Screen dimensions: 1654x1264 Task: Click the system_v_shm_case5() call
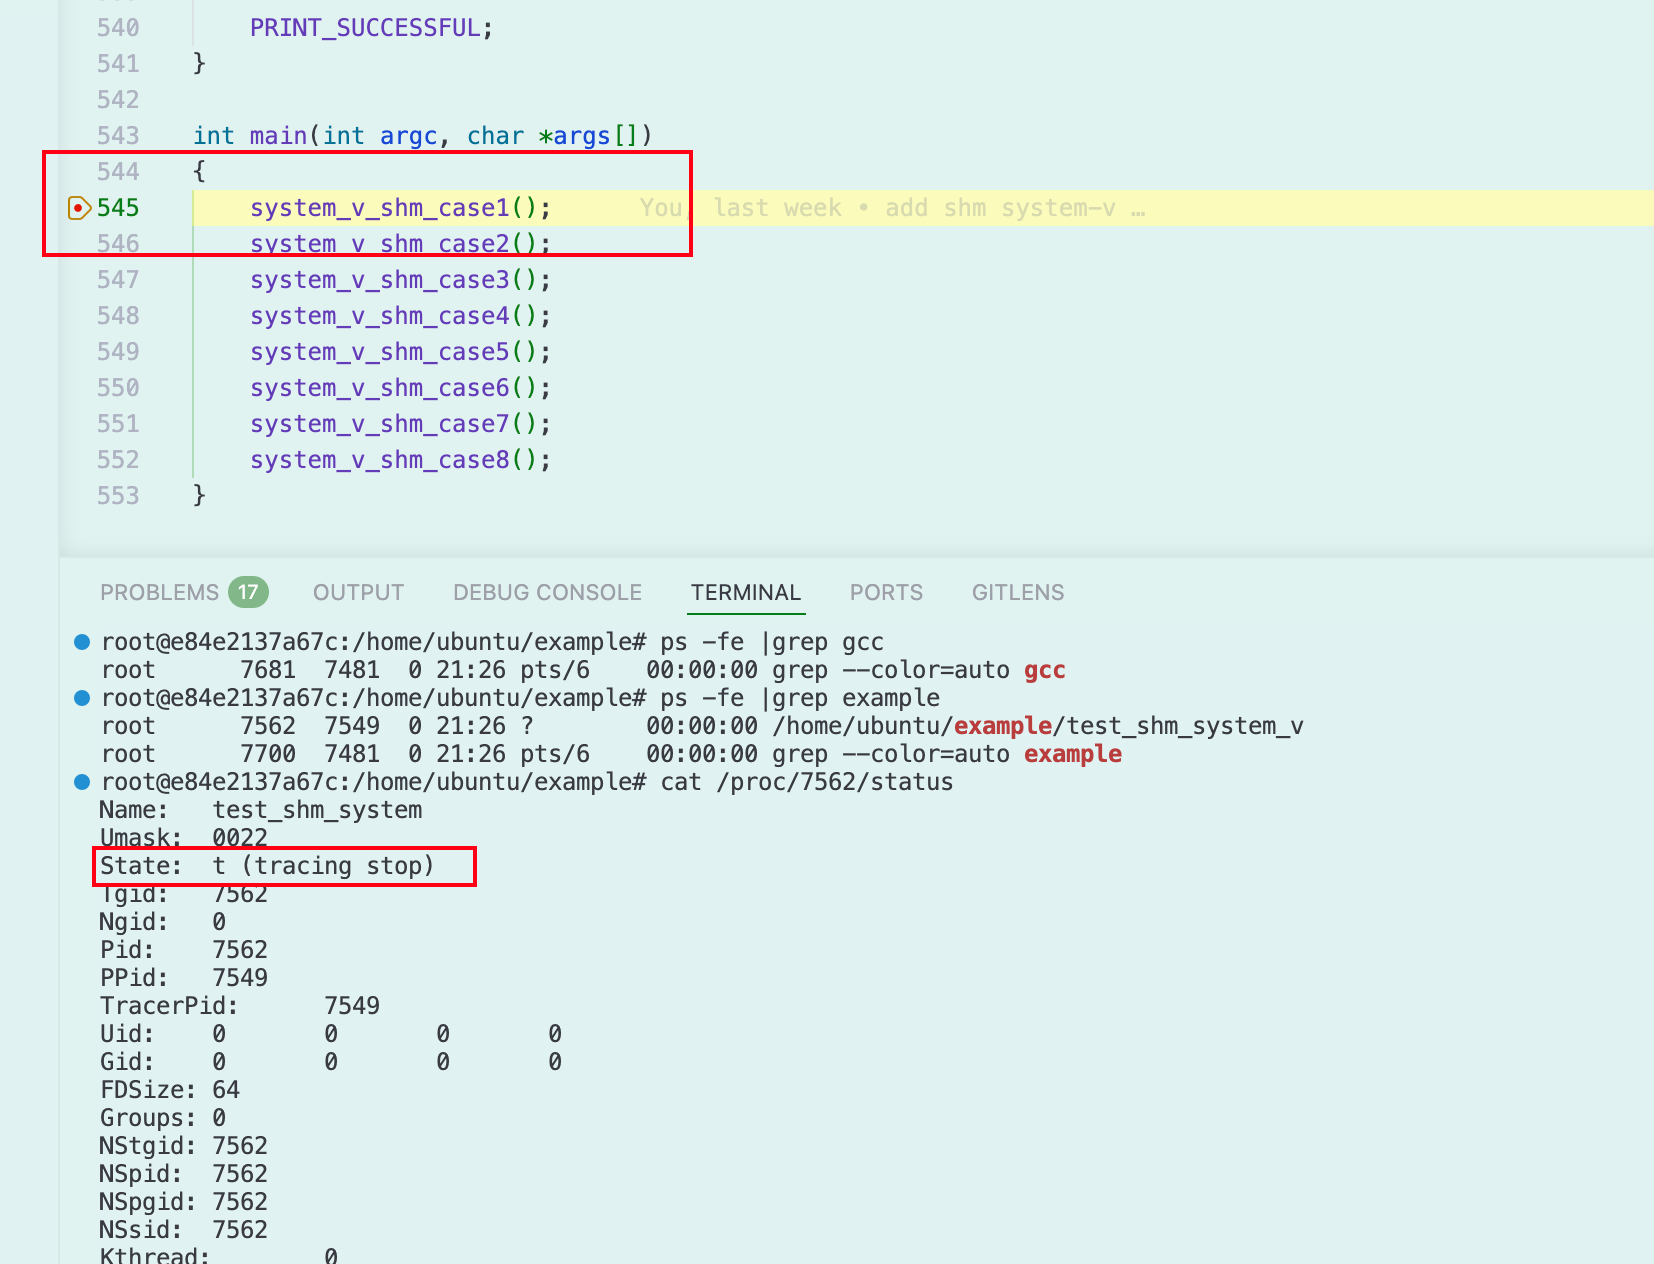pos(400,352)
